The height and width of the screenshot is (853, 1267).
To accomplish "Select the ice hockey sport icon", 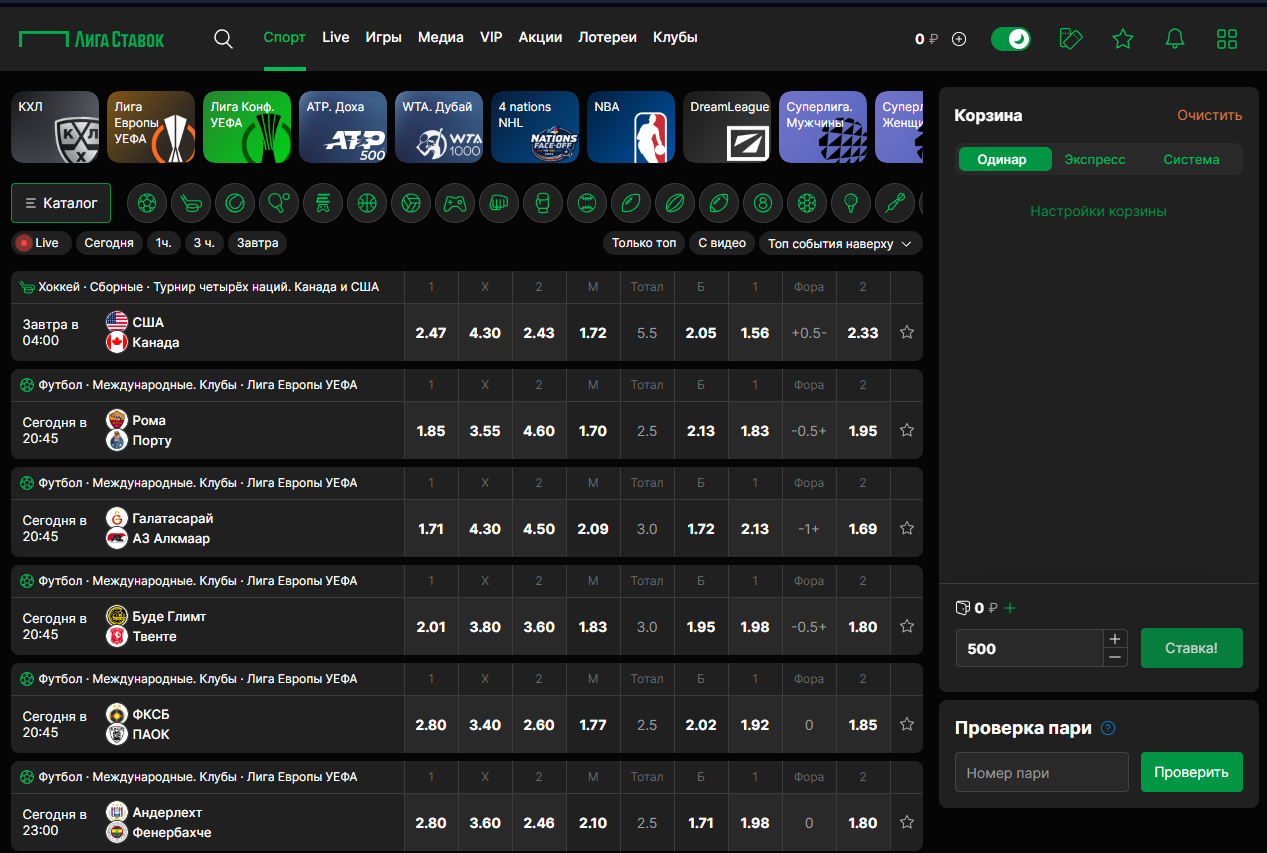I will [191, 203].
